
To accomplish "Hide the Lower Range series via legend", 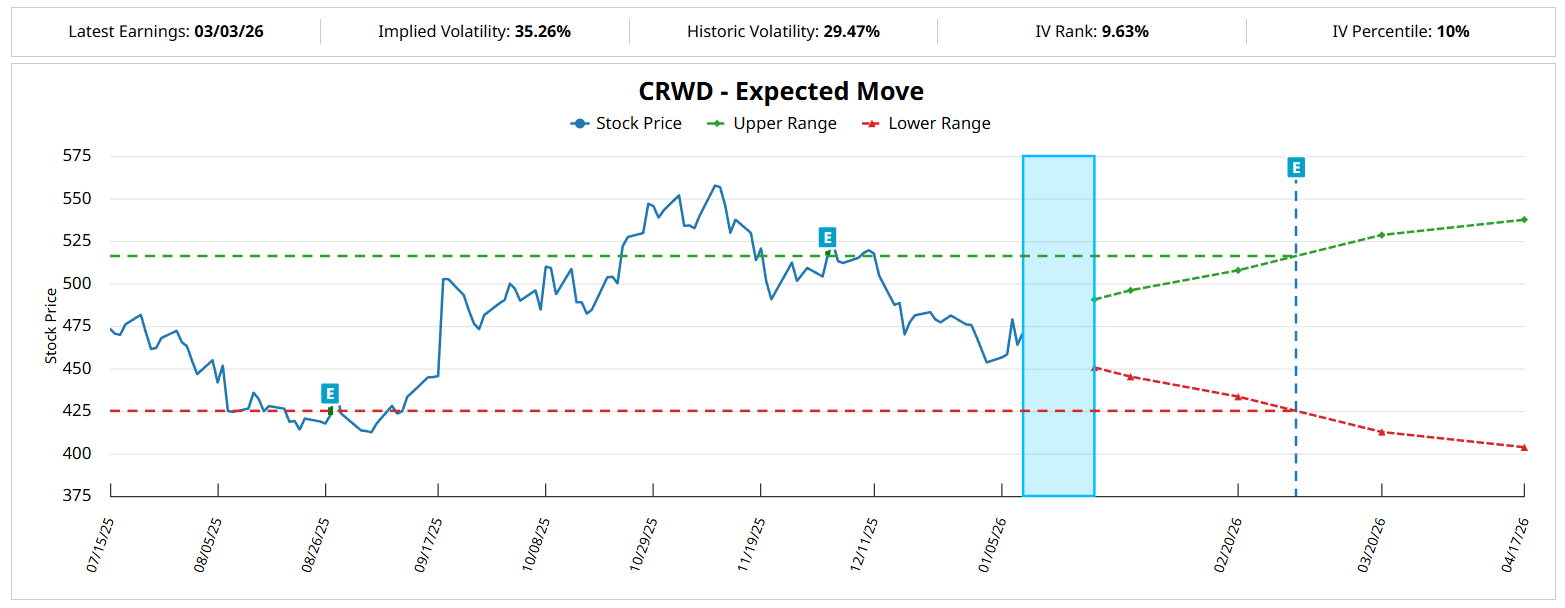I will 927,124.
